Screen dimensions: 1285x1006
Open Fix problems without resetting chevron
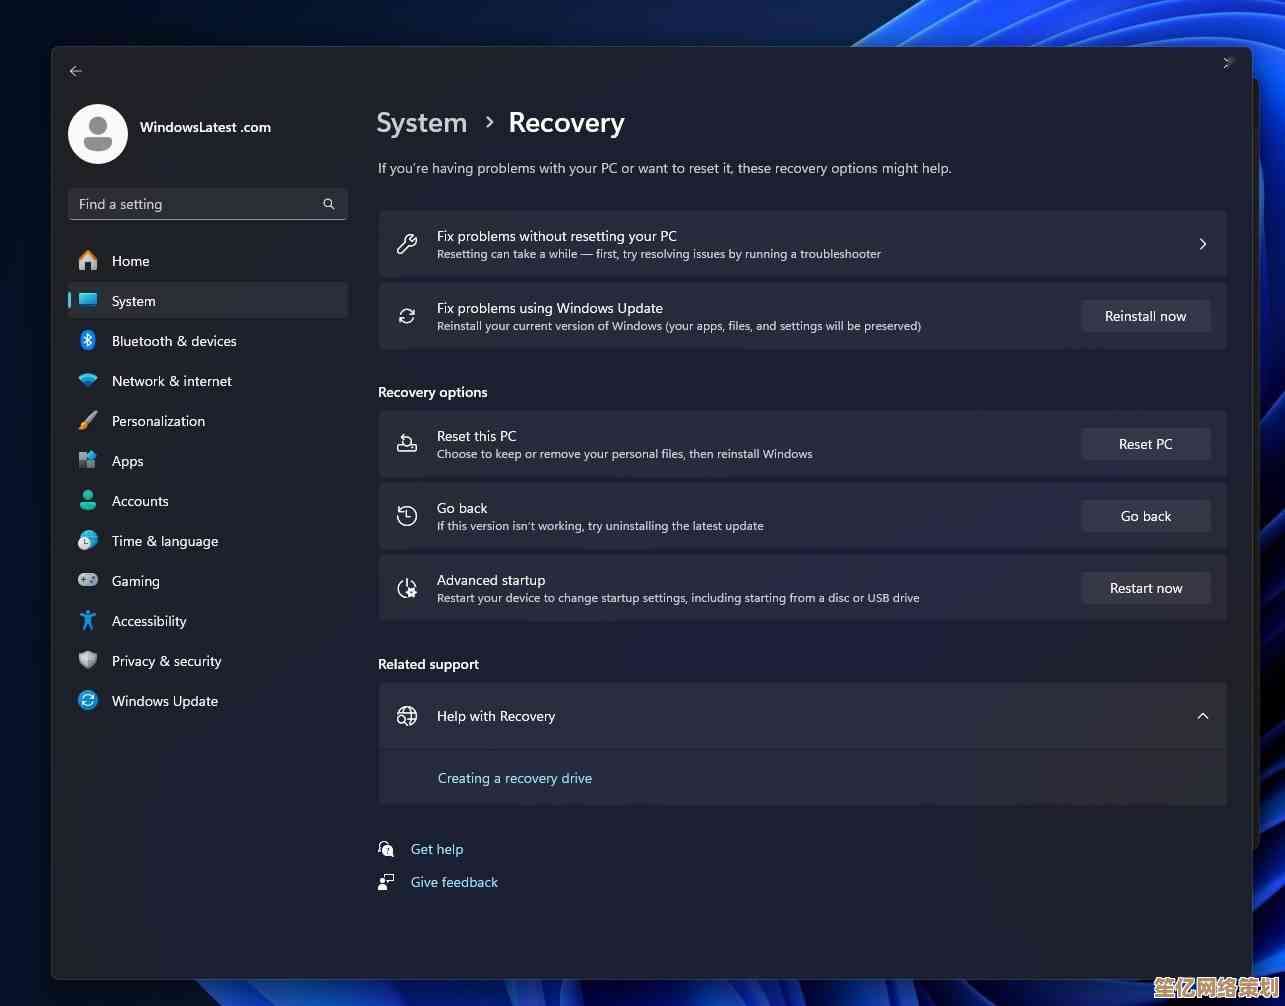(1202, 244)
